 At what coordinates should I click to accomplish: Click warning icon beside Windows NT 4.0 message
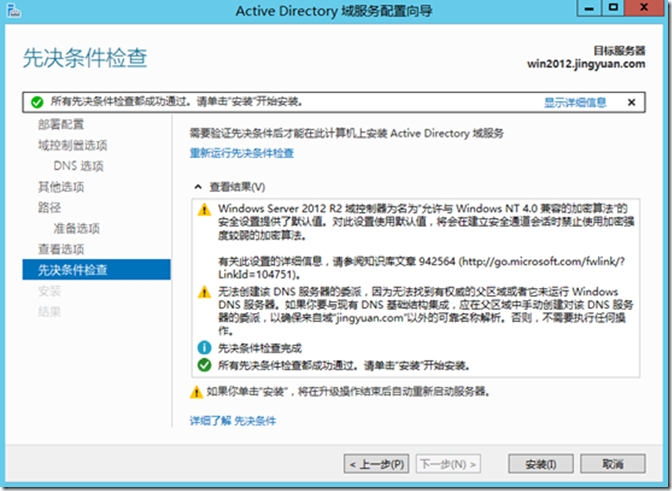pos(204,210)
